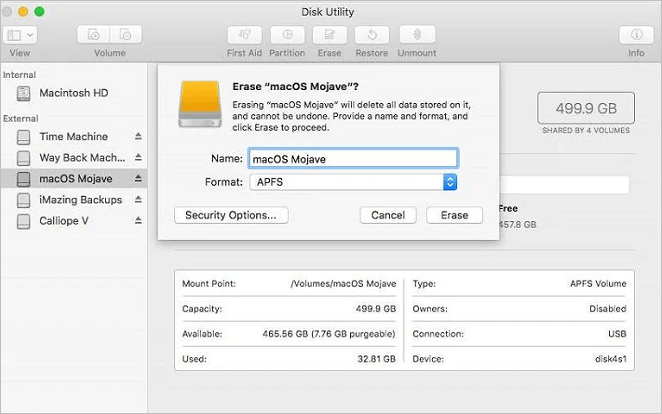This screenshot has width=662, height=414.
Task: Click the Used value 32.81 GB
Action: click(x=377, y=359)
